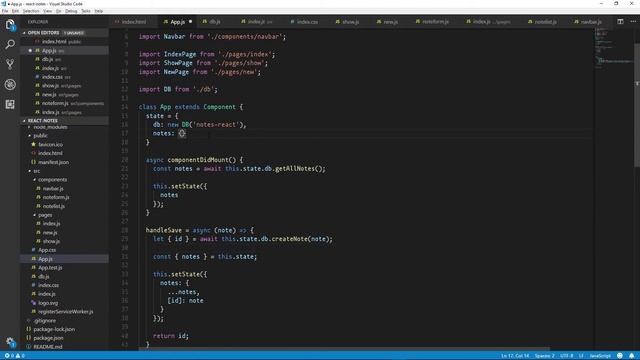Click the UTF-8 encoding indicator

tap(567, 356)
